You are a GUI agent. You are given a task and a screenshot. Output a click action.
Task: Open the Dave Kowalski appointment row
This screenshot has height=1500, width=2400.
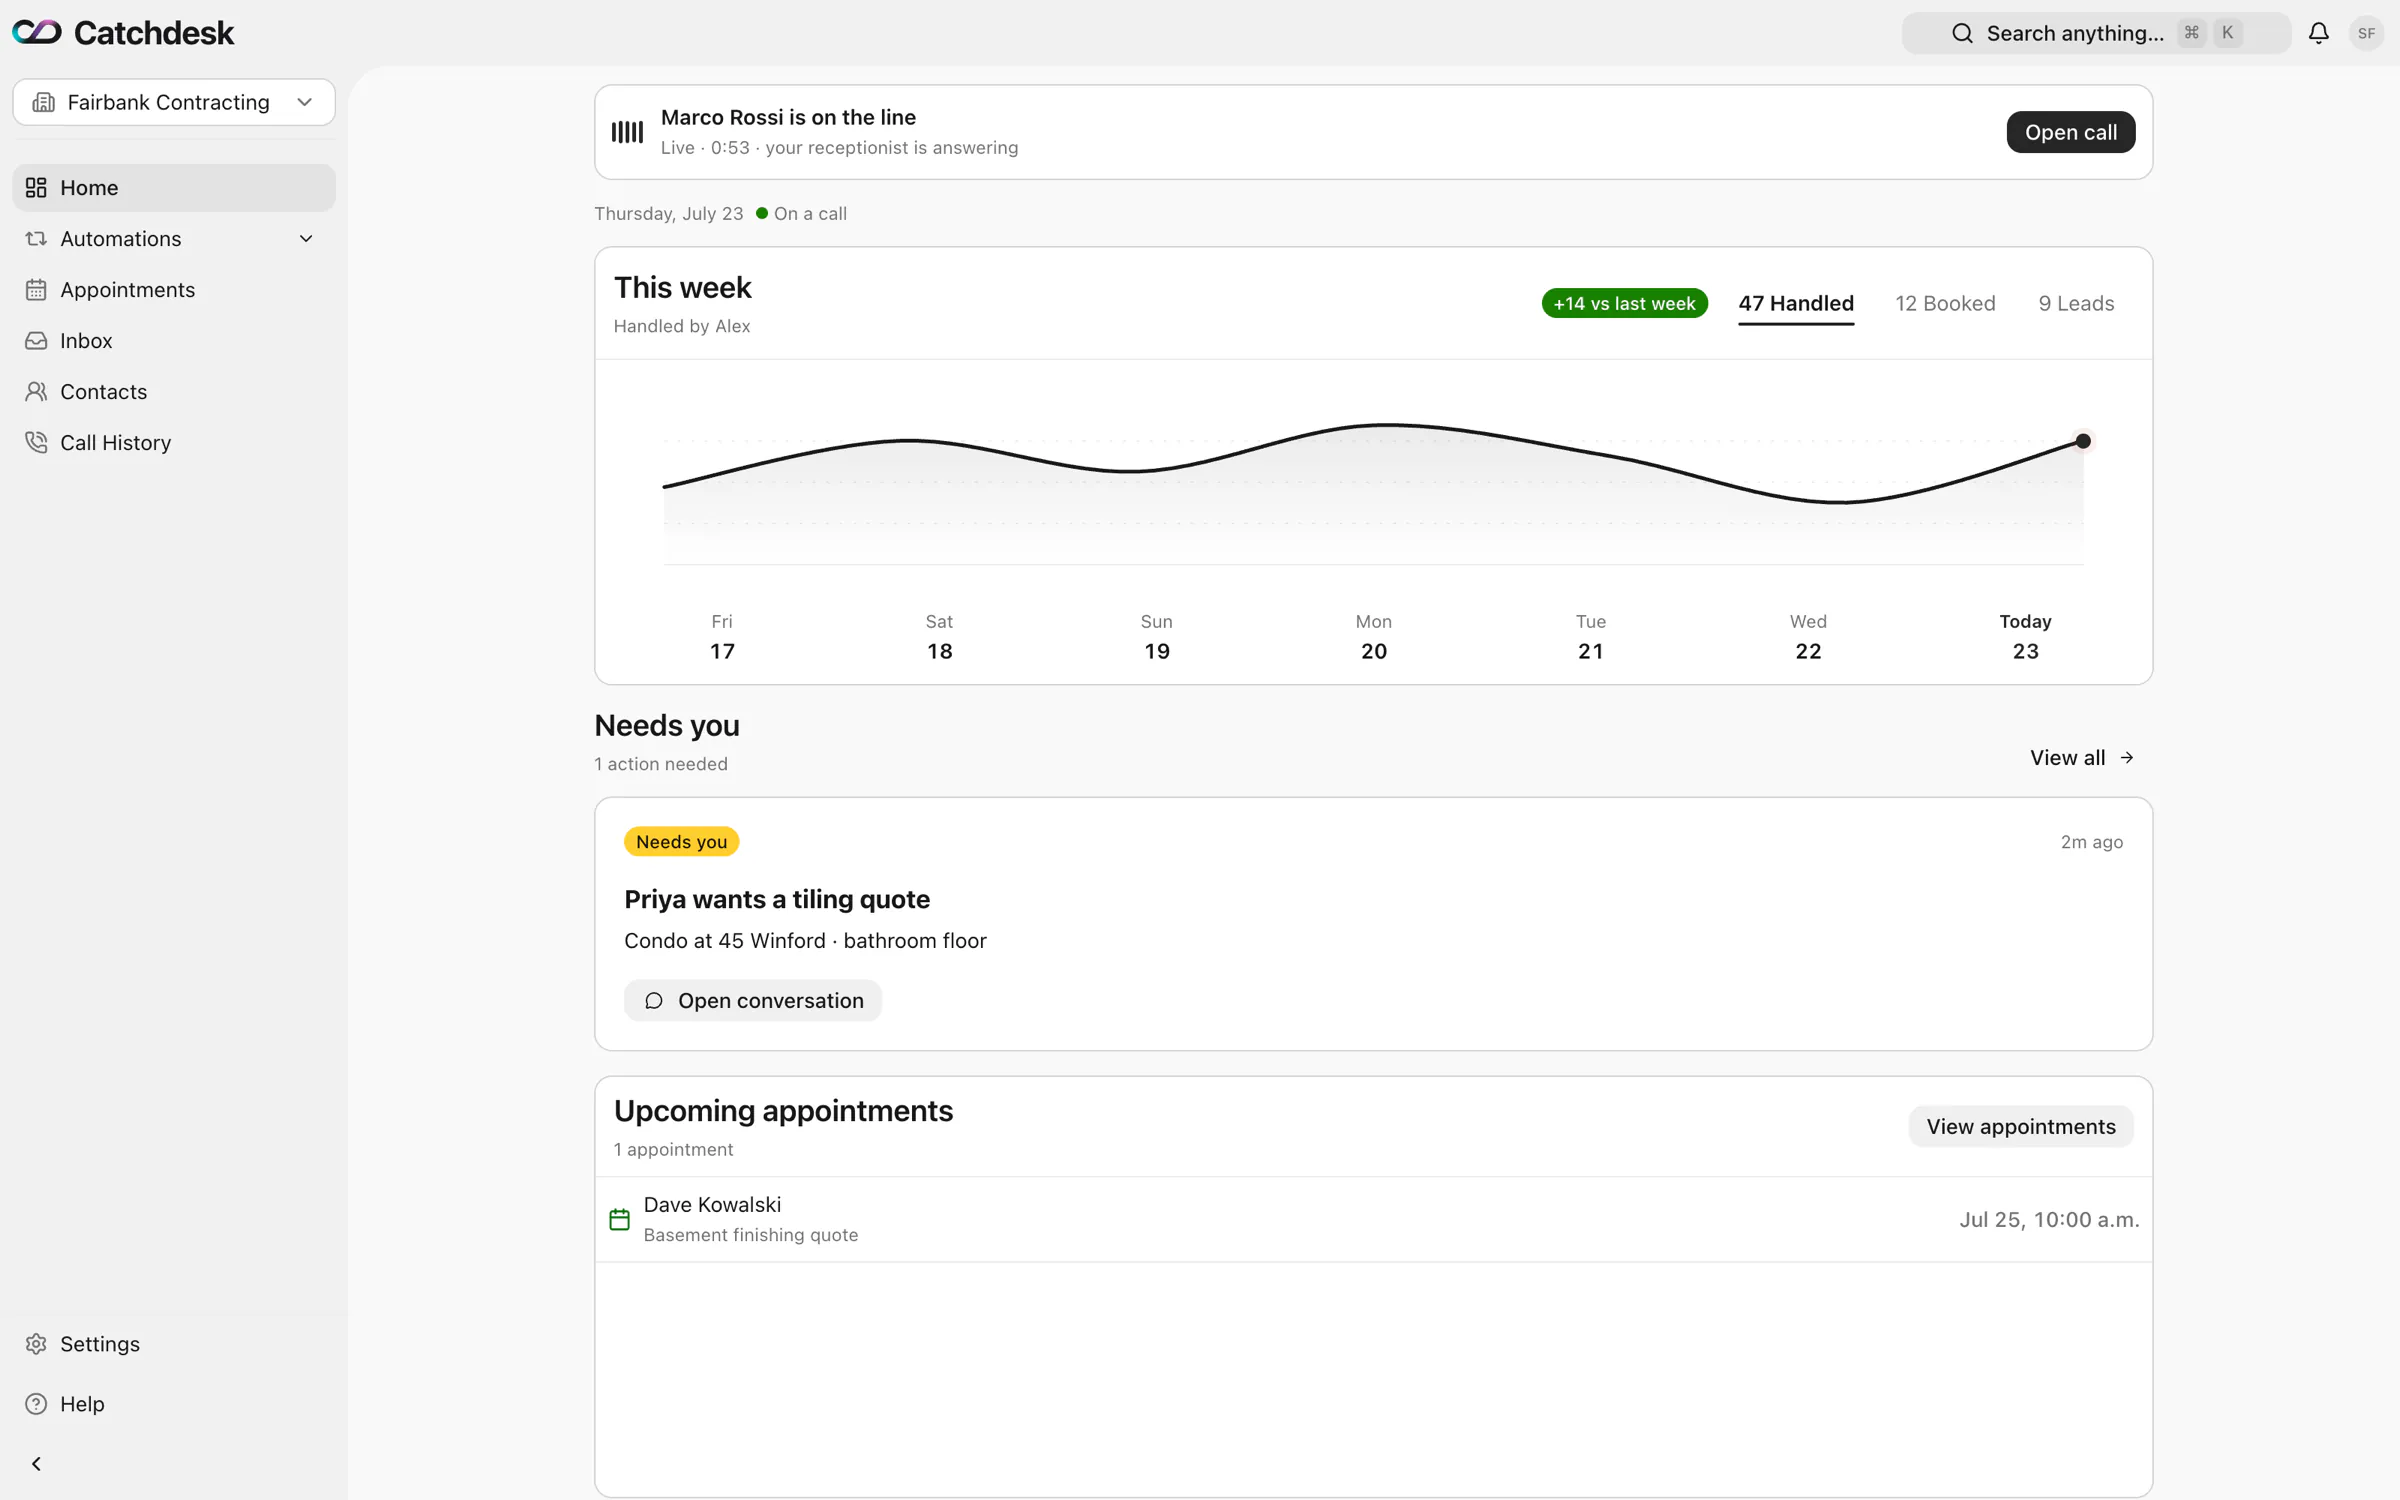(1373, 1220)
